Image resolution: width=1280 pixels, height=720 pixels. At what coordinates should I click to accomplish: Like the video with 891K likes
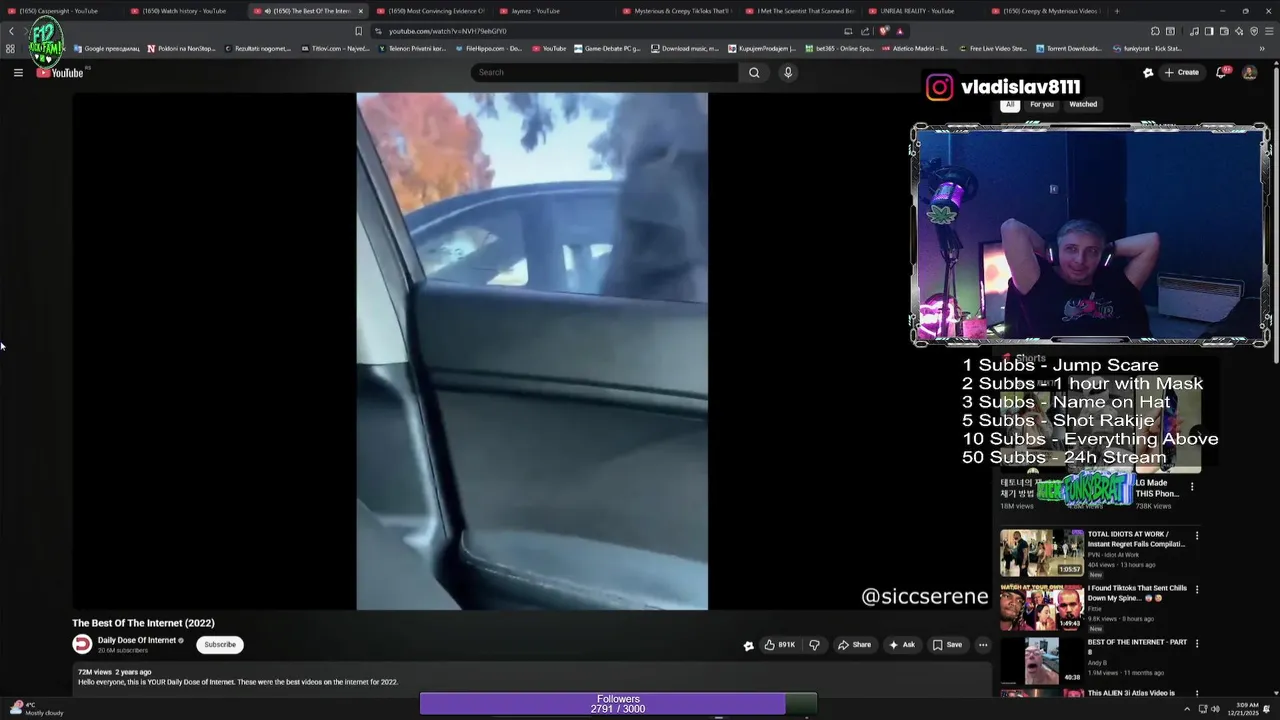point(780,645)
